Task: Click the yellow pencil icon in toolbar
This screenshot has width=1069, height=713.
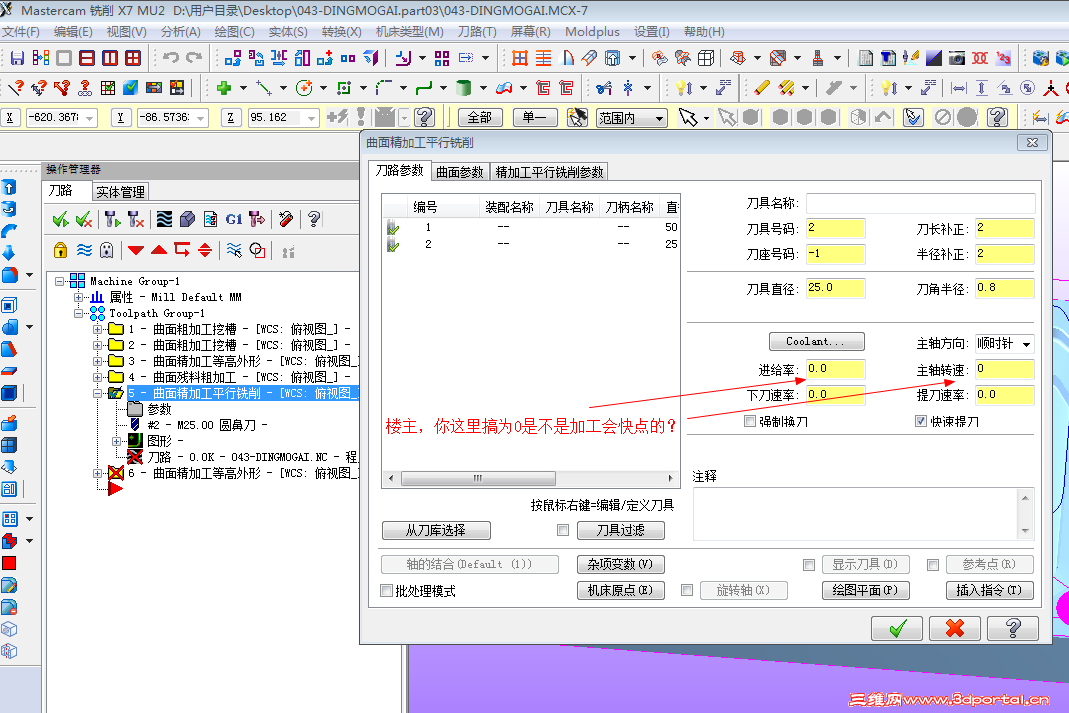Action: (x=762, y=88)
